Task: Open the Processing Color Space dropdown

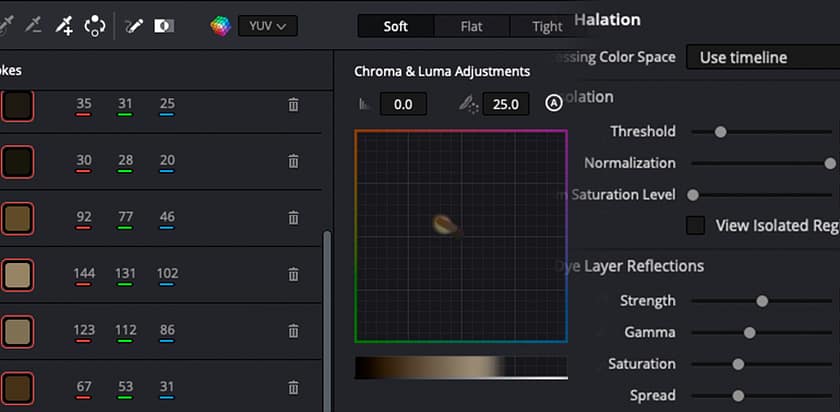Action: point(763,57)
